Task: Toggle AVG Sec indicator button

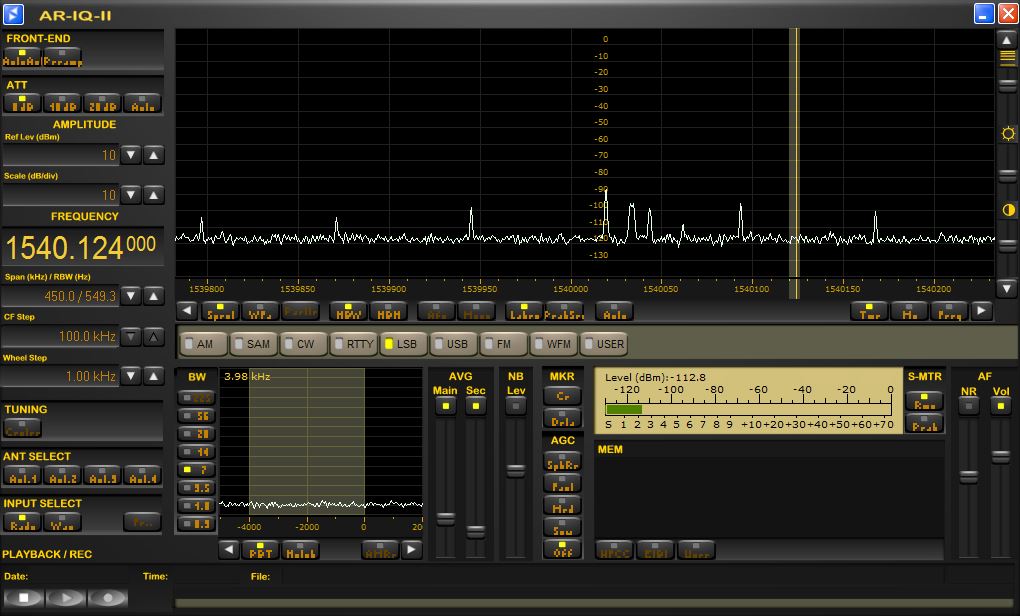Action: 476,406
